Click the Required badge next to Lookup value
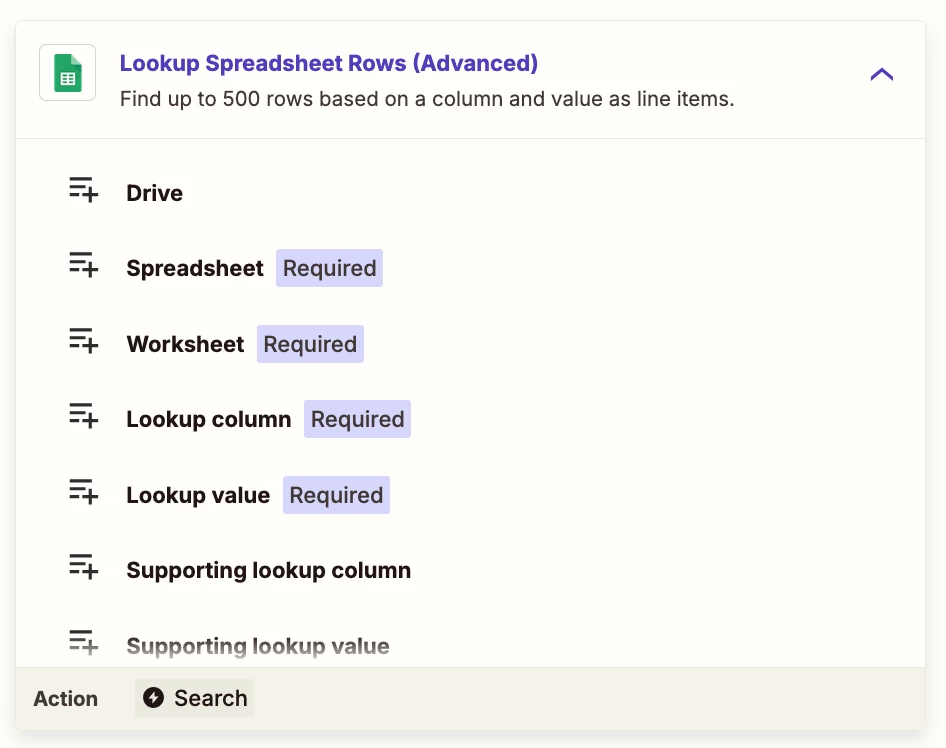 click(336, 495)
